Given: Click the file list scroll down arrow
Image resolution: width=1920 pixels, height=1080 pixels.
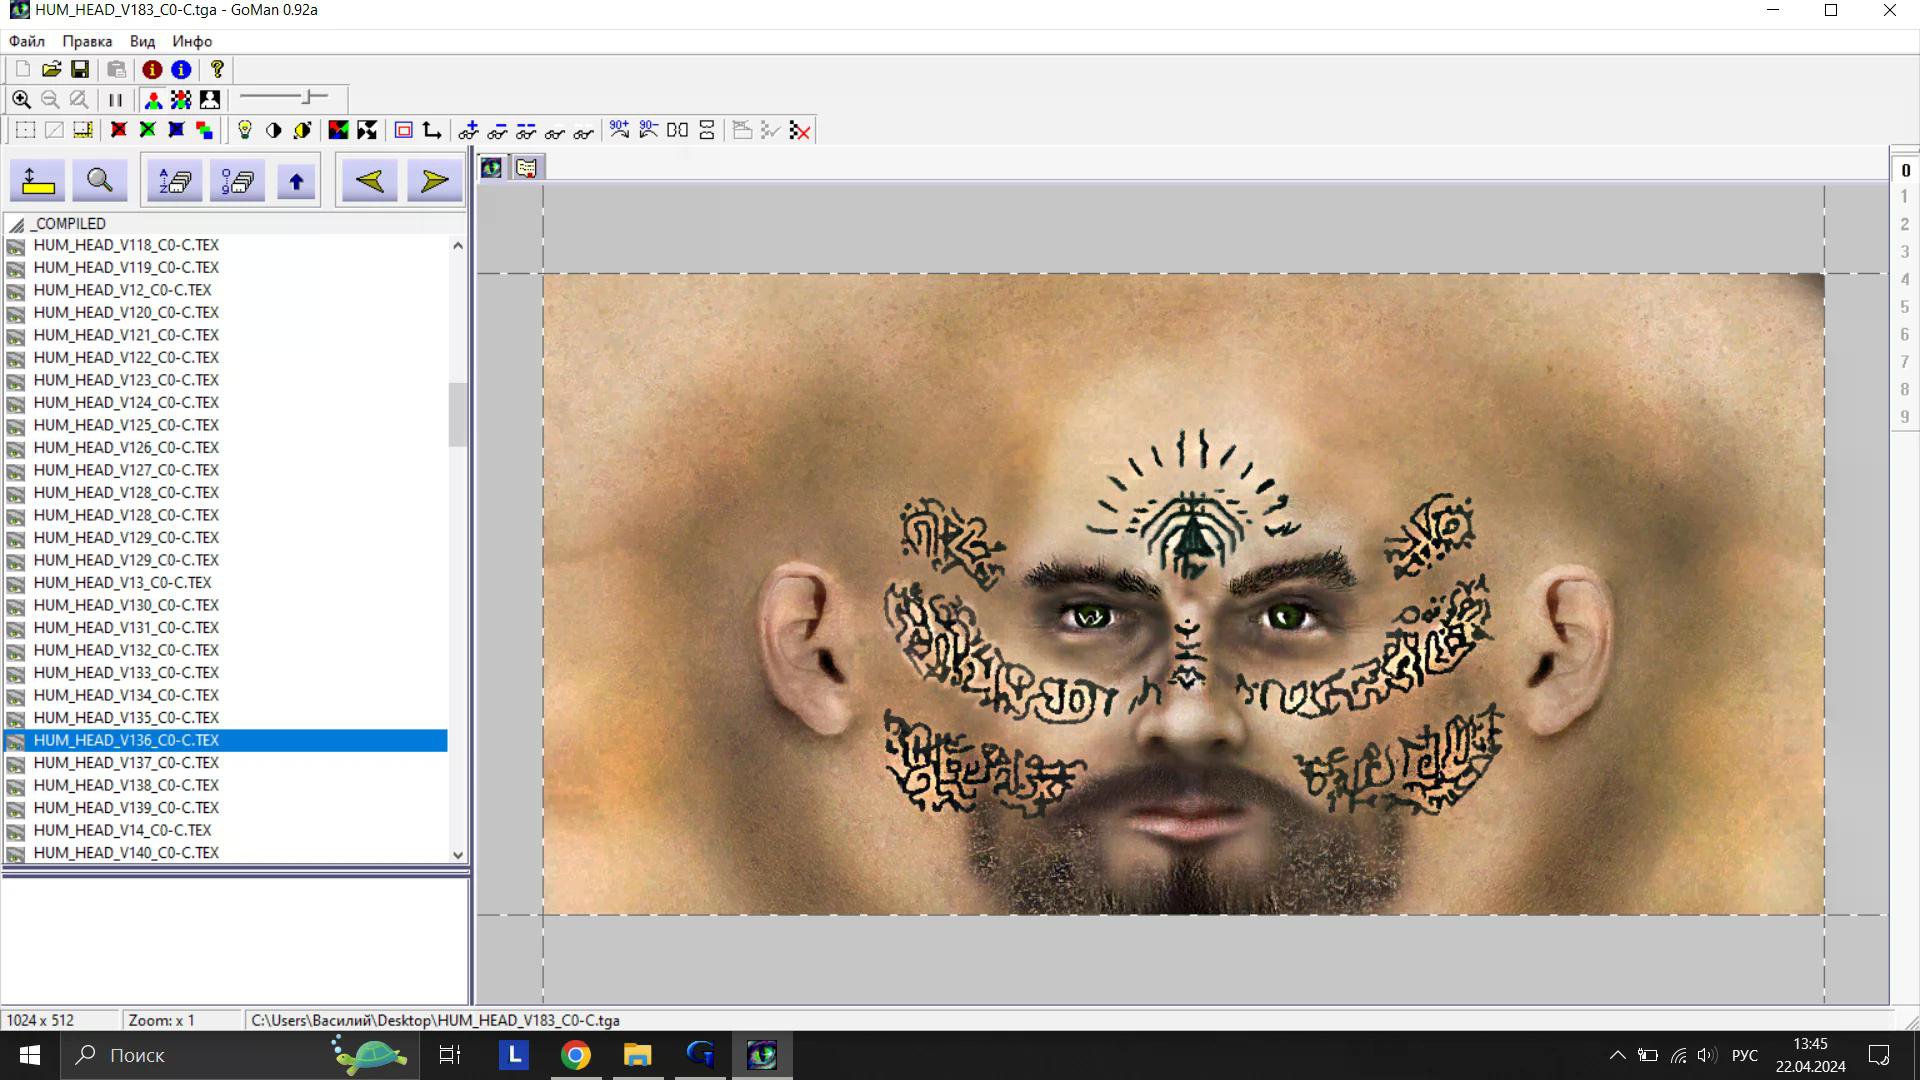Looking at the screenshot, I should (x=458, y=855).
